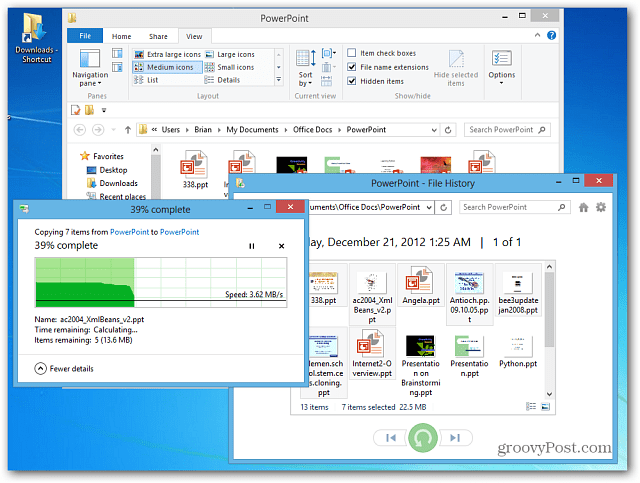Image resolution: width=640 pixels, height=483 pixels.
Task: Select Desktop under Favorites
Action: 107,170
